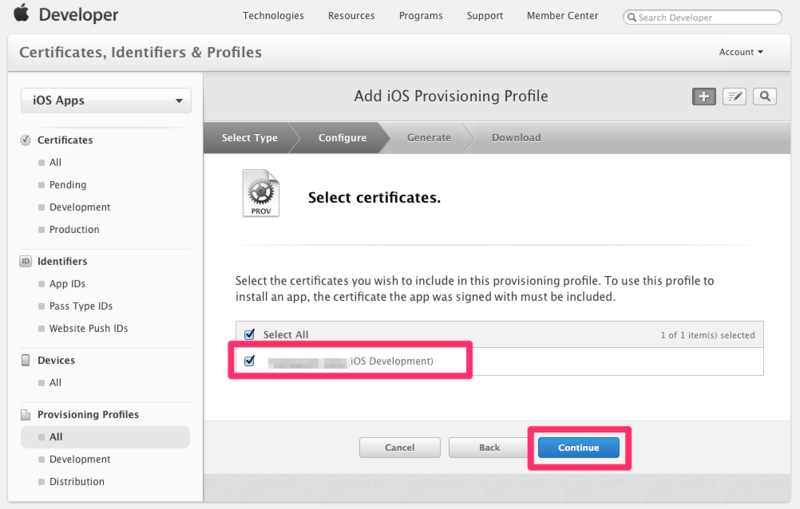Select Development under Provisioning Profiles
The image size is (800, 509).
pos(80,459)
